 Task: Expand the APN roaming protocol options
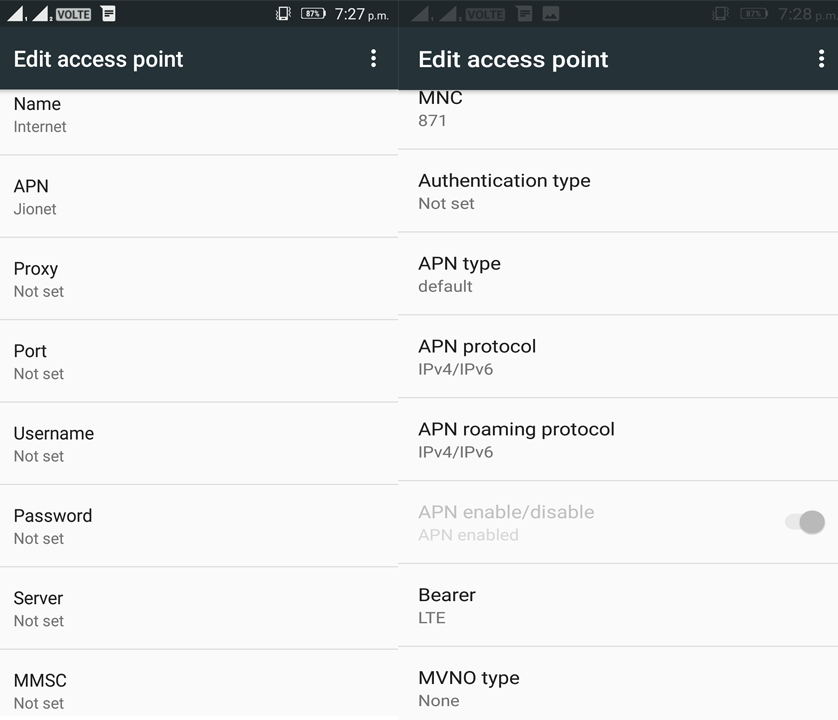(x=618, y=440)
